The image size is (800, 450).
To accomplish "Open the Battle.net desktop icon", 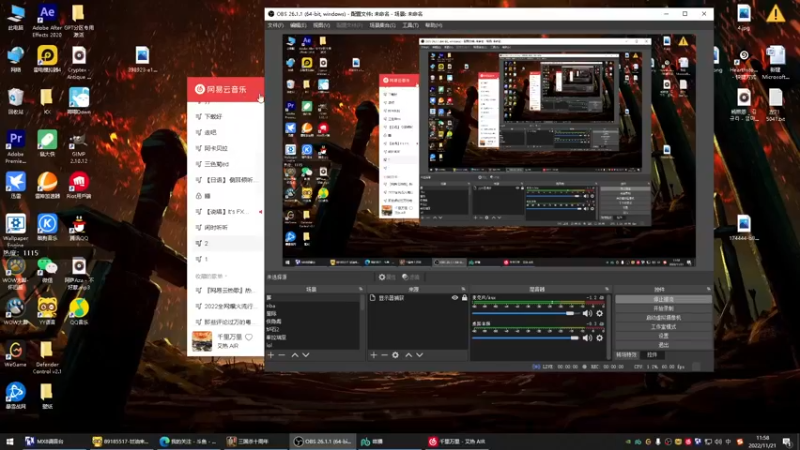I will point(16,396).
